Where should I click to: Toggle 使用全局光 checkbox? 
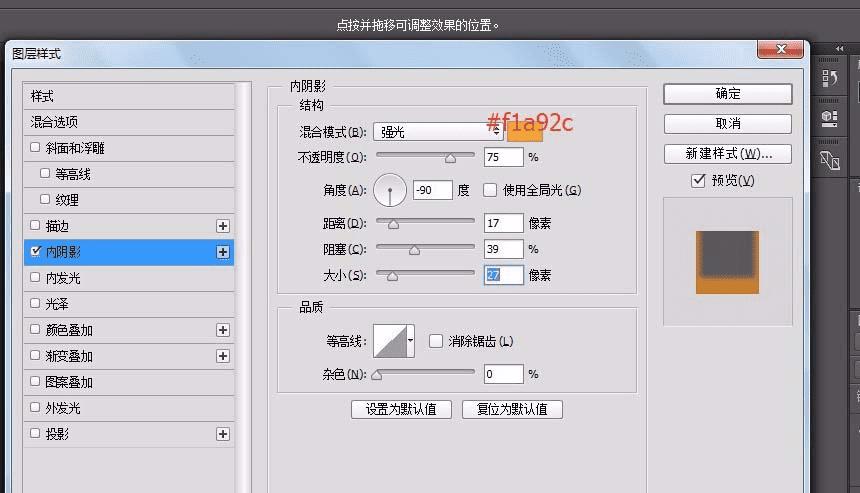pyautogui.click(x=490, y=190)
